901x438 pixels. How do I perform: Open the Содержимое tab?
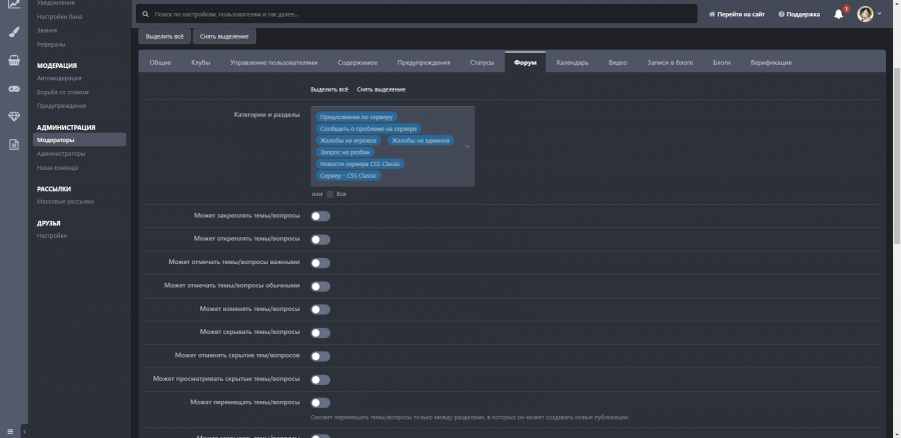(357, 63)
